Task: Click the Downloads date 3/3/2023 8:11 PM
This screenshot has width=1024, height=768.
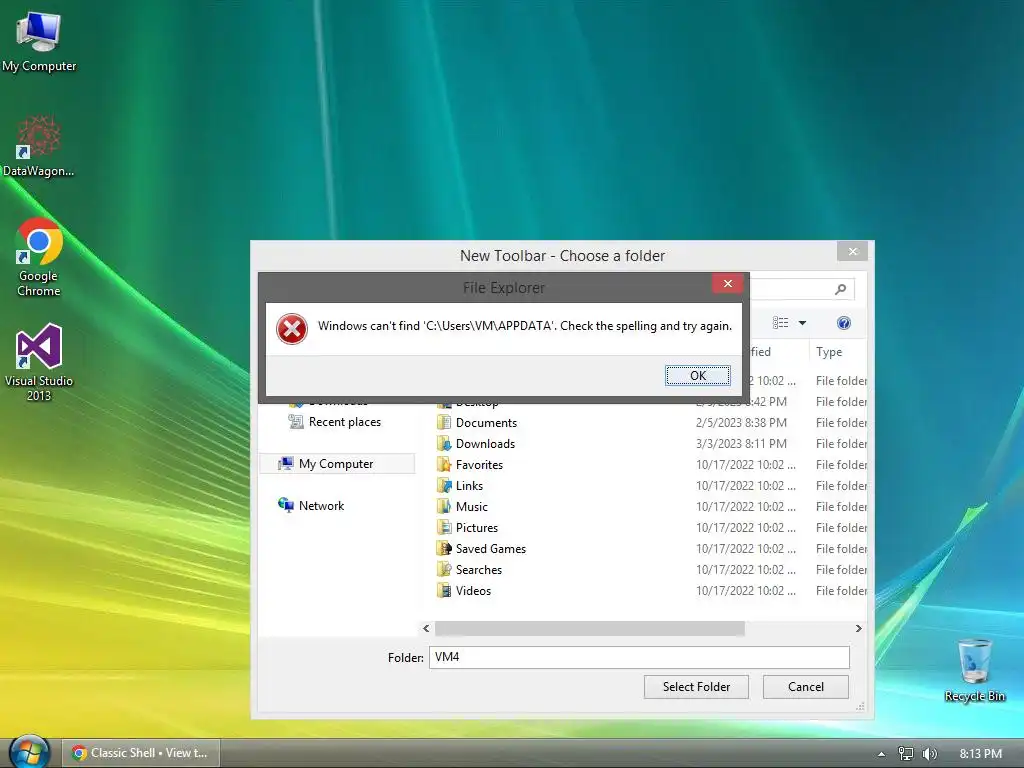Action: pyautogui.click(x=741, y=443)
